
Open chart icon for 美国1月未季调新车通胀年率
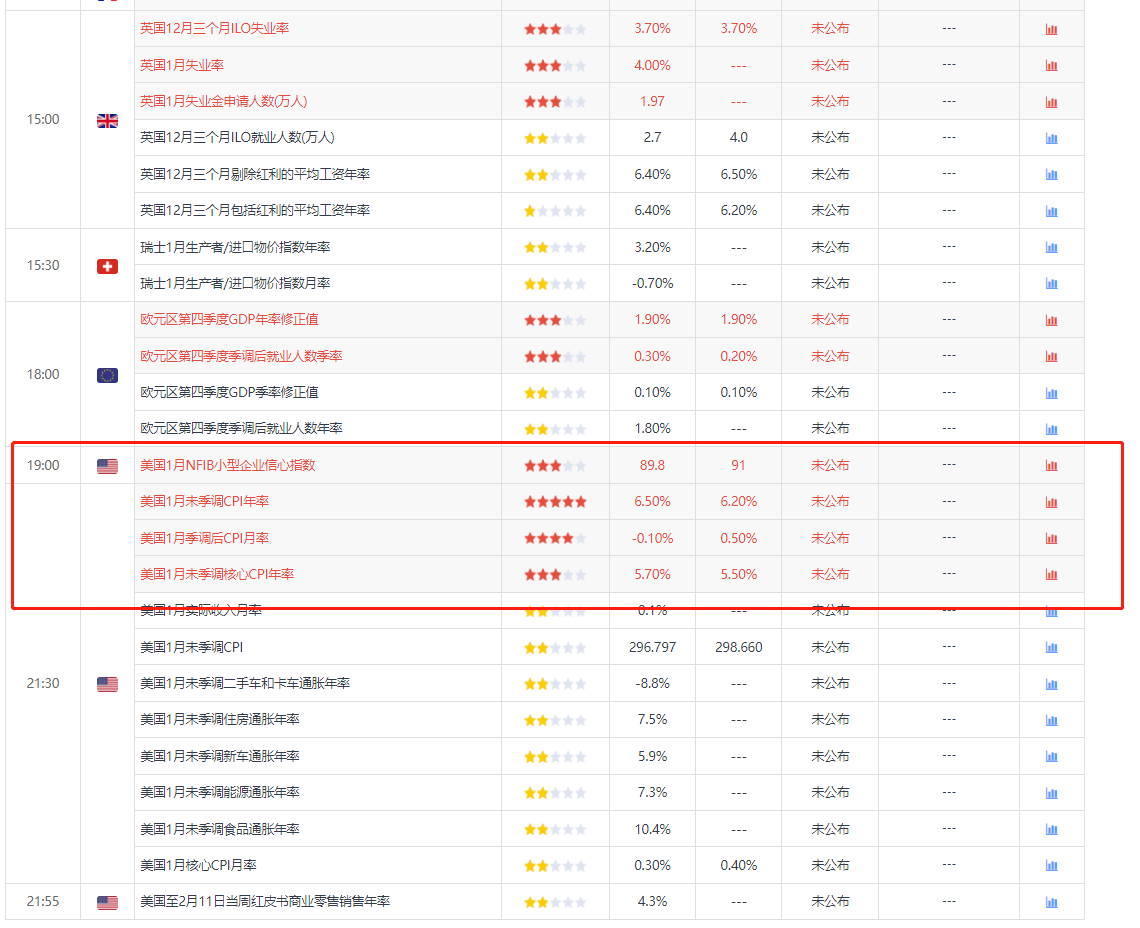coord(1051,756)
